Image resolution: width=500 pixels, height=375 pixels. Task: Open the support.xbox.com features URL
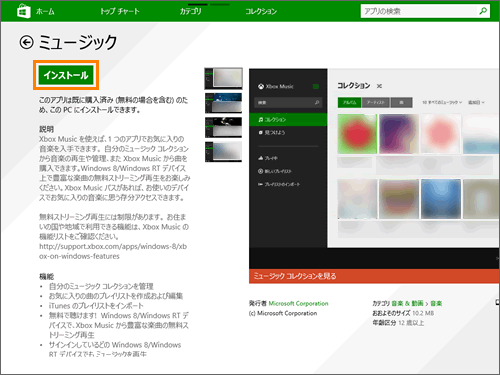click(113, 251)
